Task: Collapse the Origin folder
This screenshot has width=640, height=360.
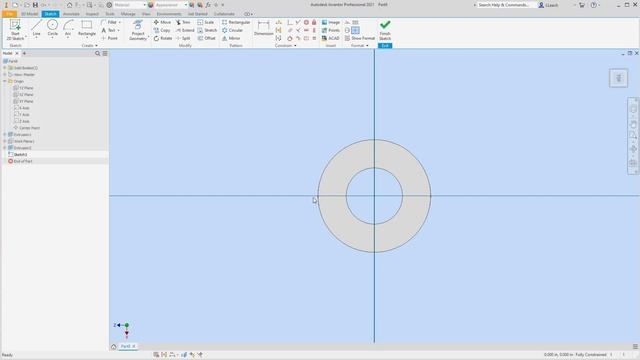Action: (5, 81)
